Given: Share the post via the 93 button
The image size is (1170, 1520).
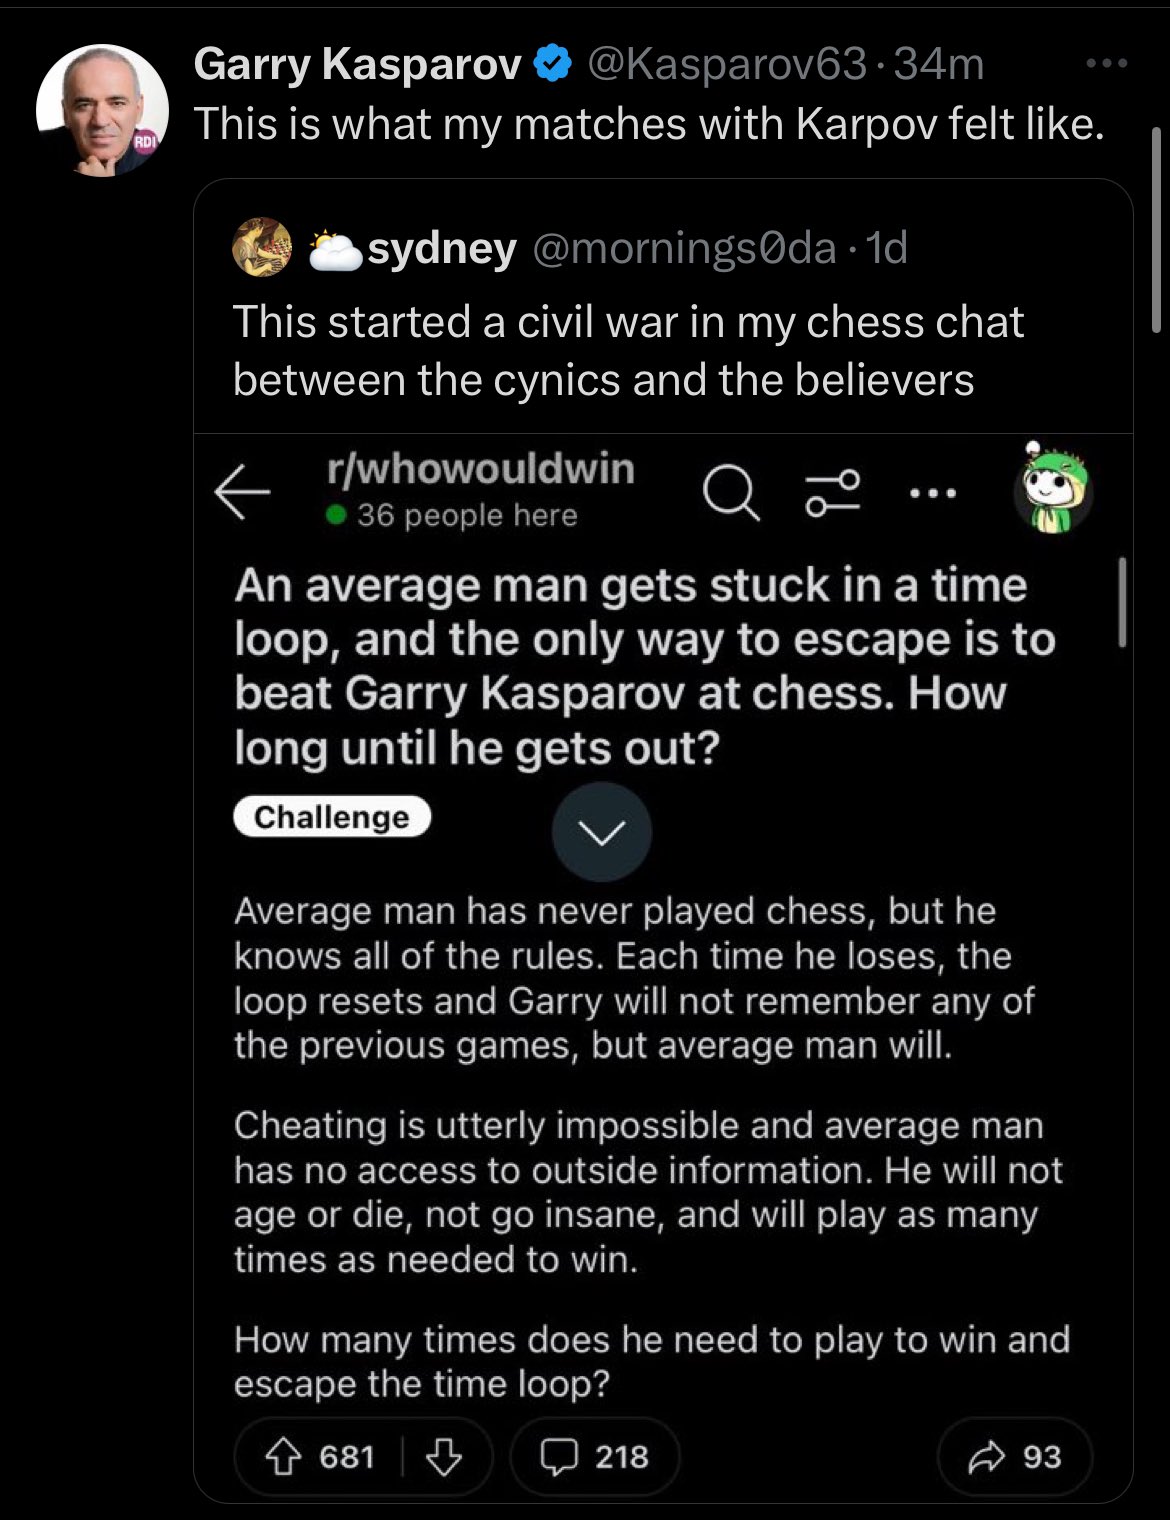Looking at the screenshot, I should [x=1014, y=1457].
